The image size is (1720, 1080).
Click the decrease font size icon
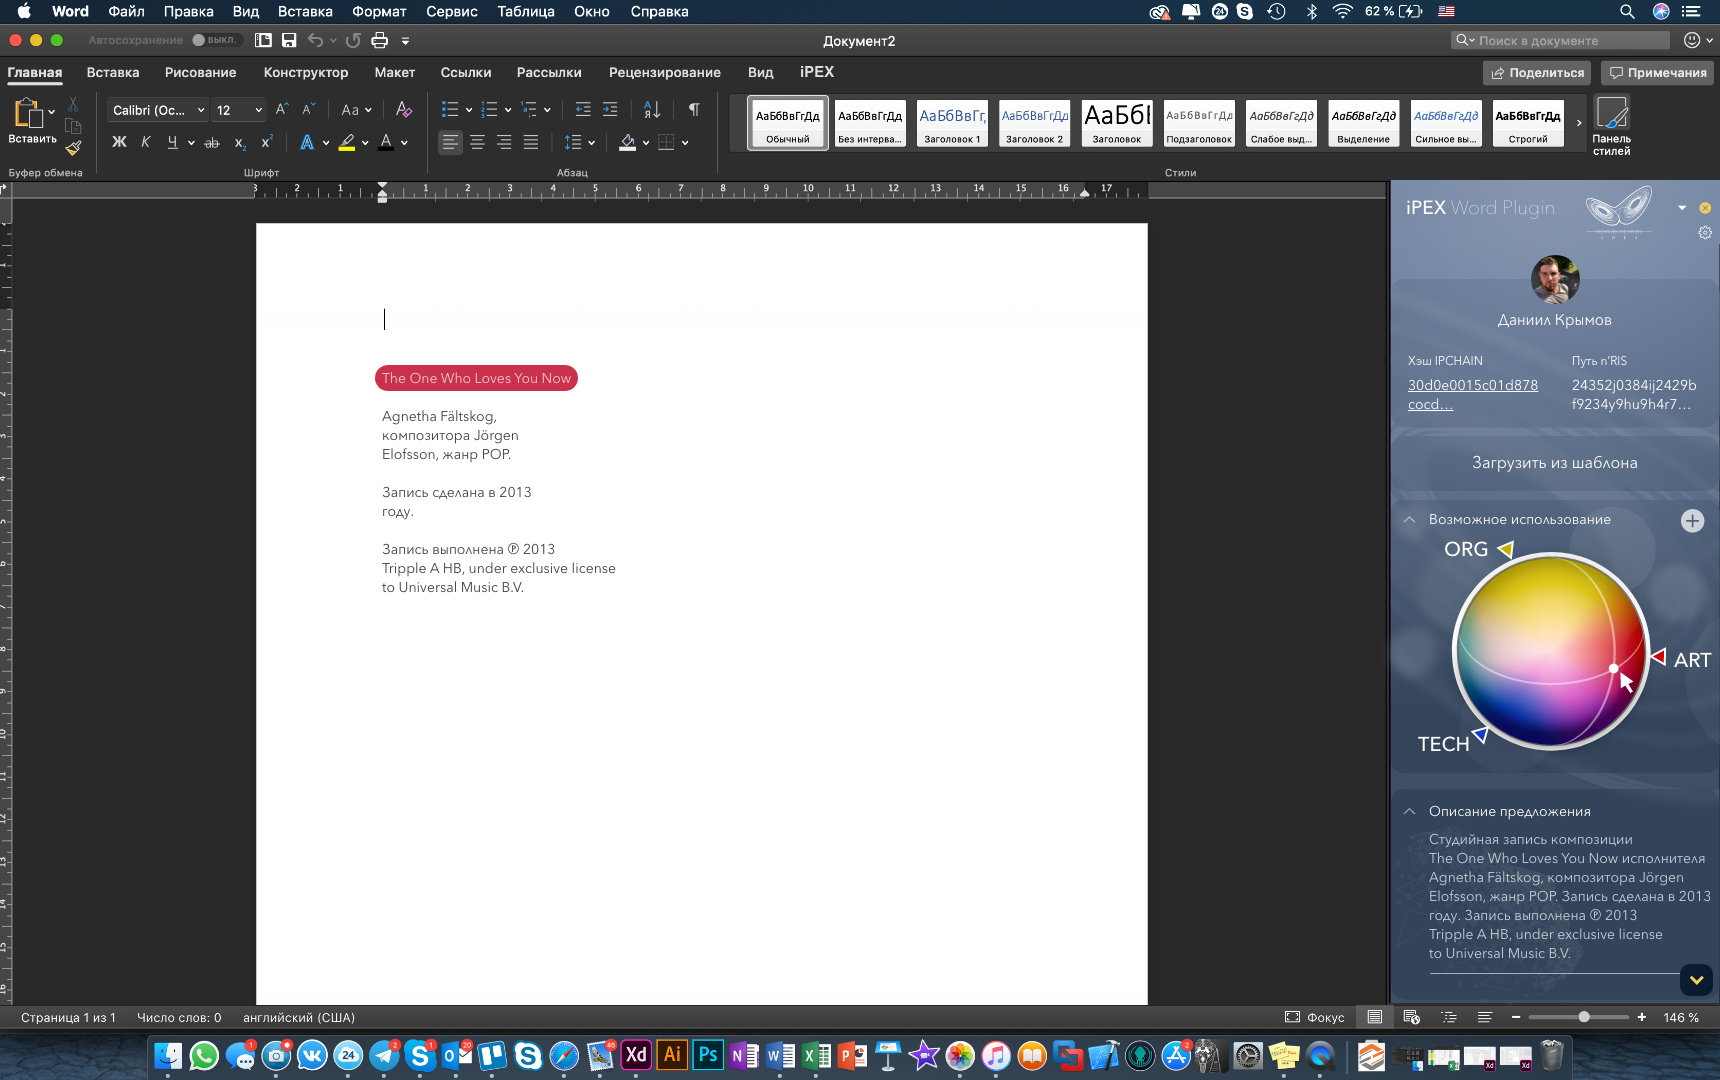pos(308,109)
